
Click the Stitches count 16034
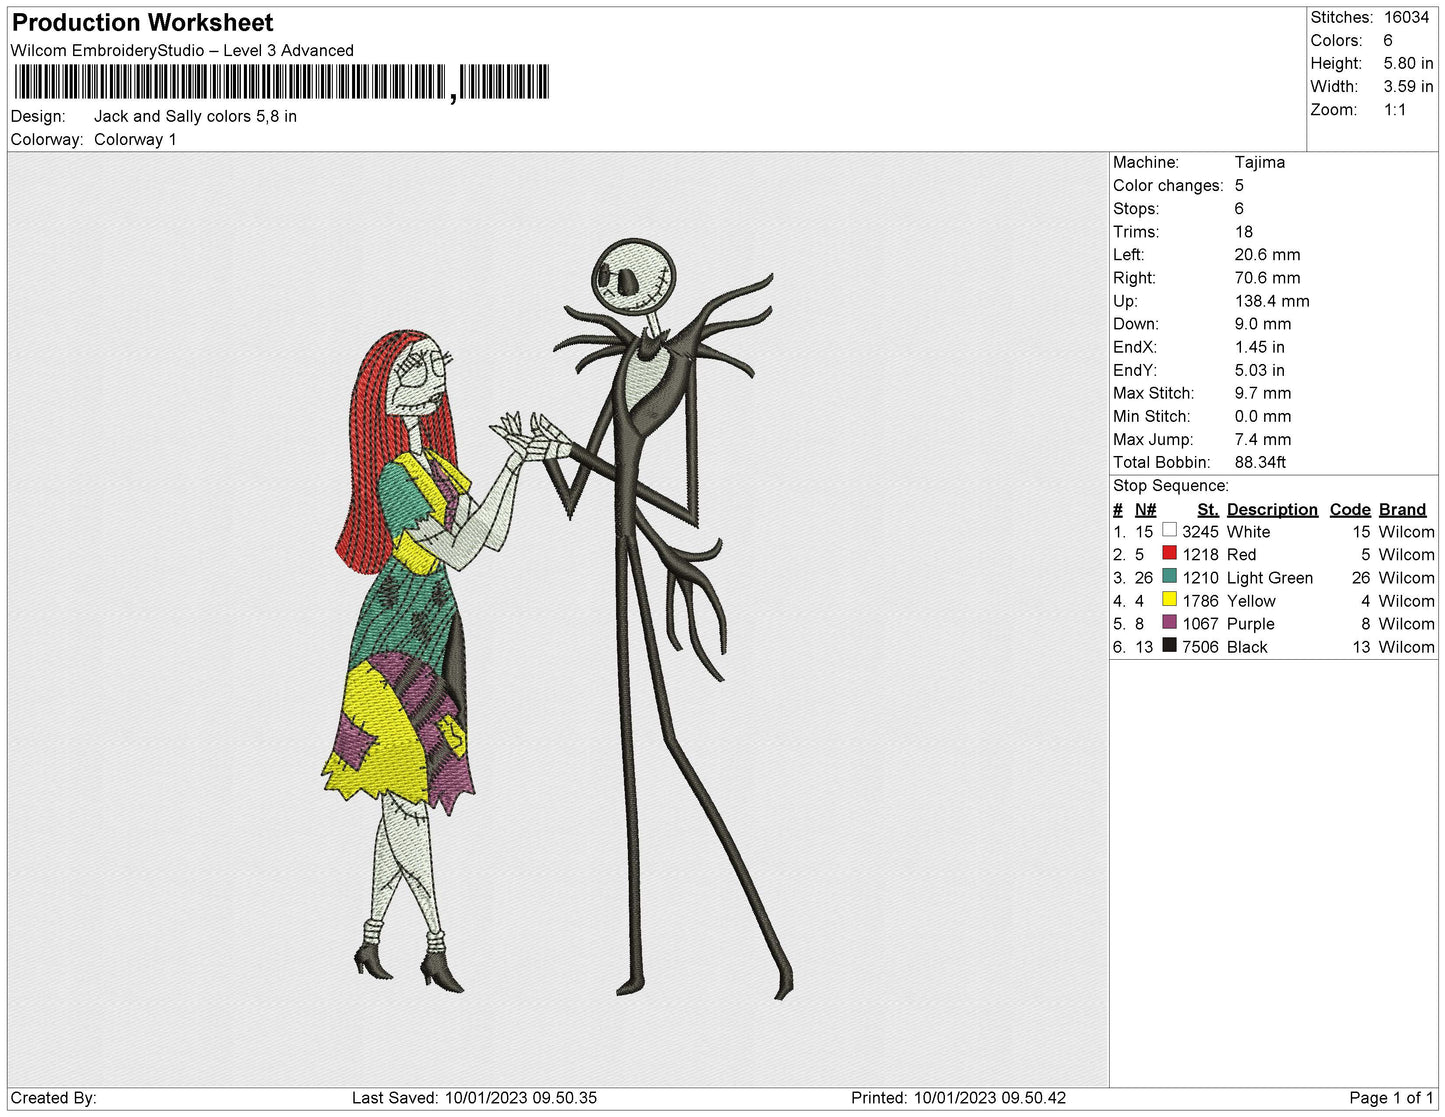coord(1406,17)
